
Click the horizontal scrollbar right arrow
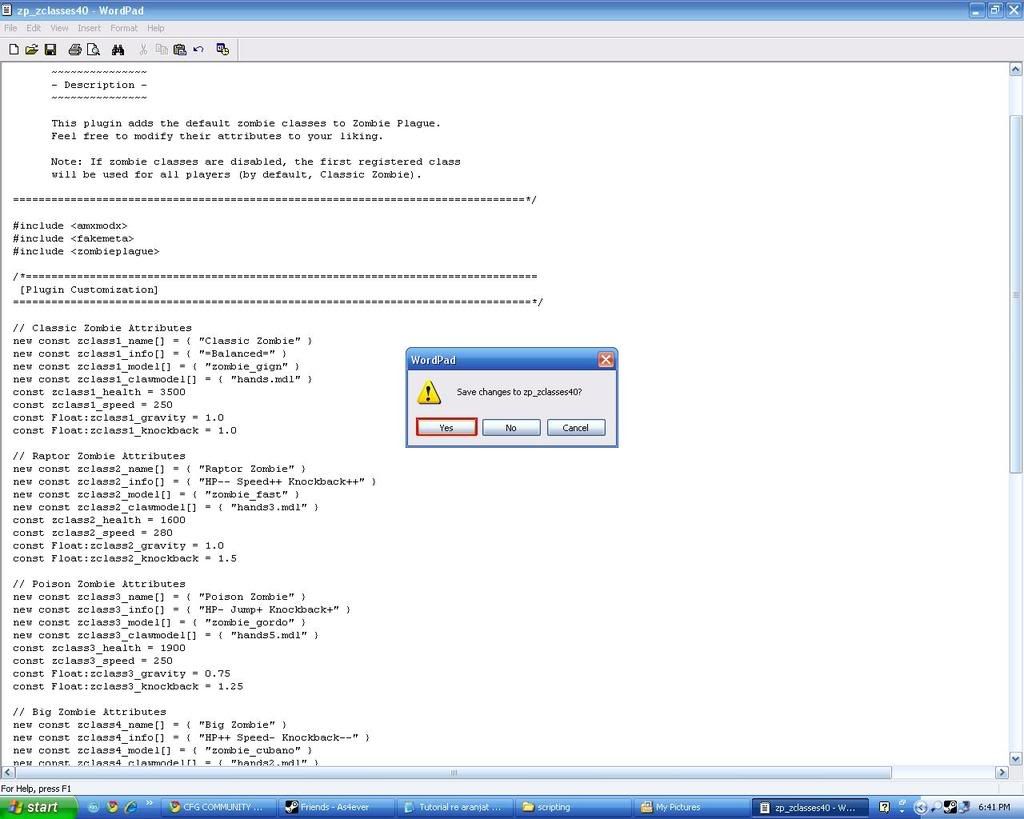pyautogui.click(x=1002, y=773)
